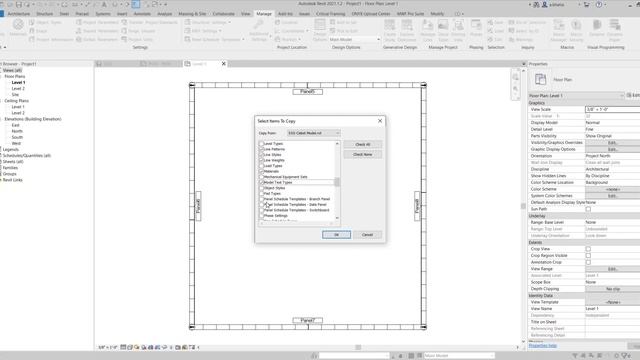The height and width of the screenshot is (360, 640).
Task: Select Phase Settings list item
Action: click(x=276, y=216)
